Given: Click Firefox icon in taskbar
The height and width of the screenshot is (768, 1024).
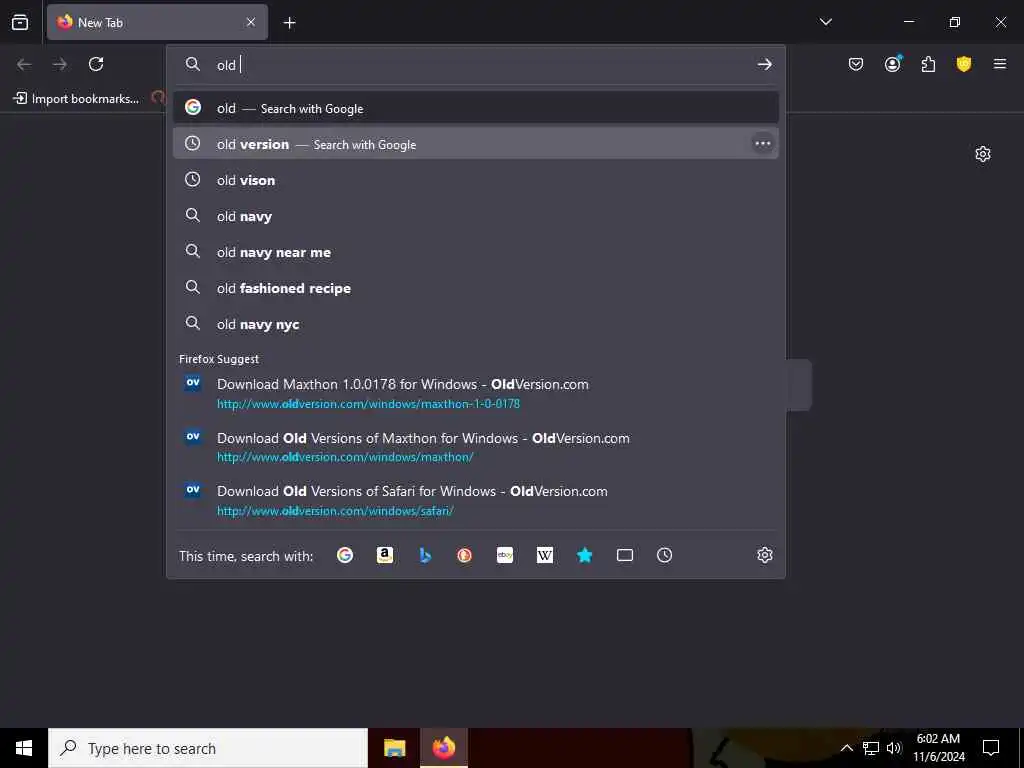Looking at the screenshot, I should tap(443, 748).
